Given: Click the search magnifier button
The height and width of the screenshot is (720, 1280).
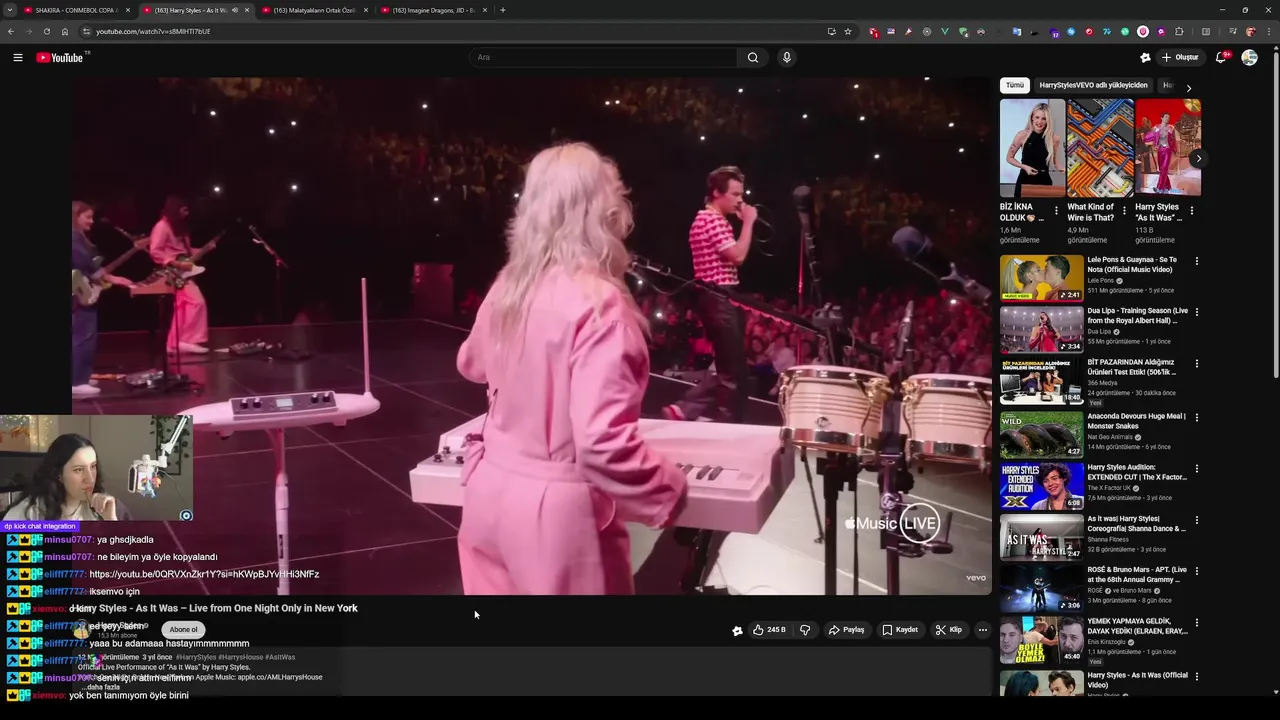Looking at the screenshot, I should point(753,57).
